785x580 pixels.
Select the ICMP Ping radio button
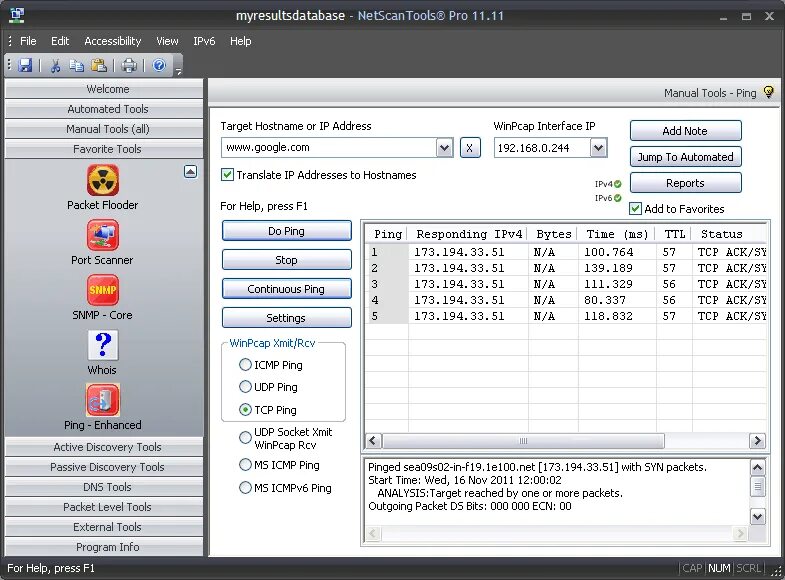pos(245,365)
